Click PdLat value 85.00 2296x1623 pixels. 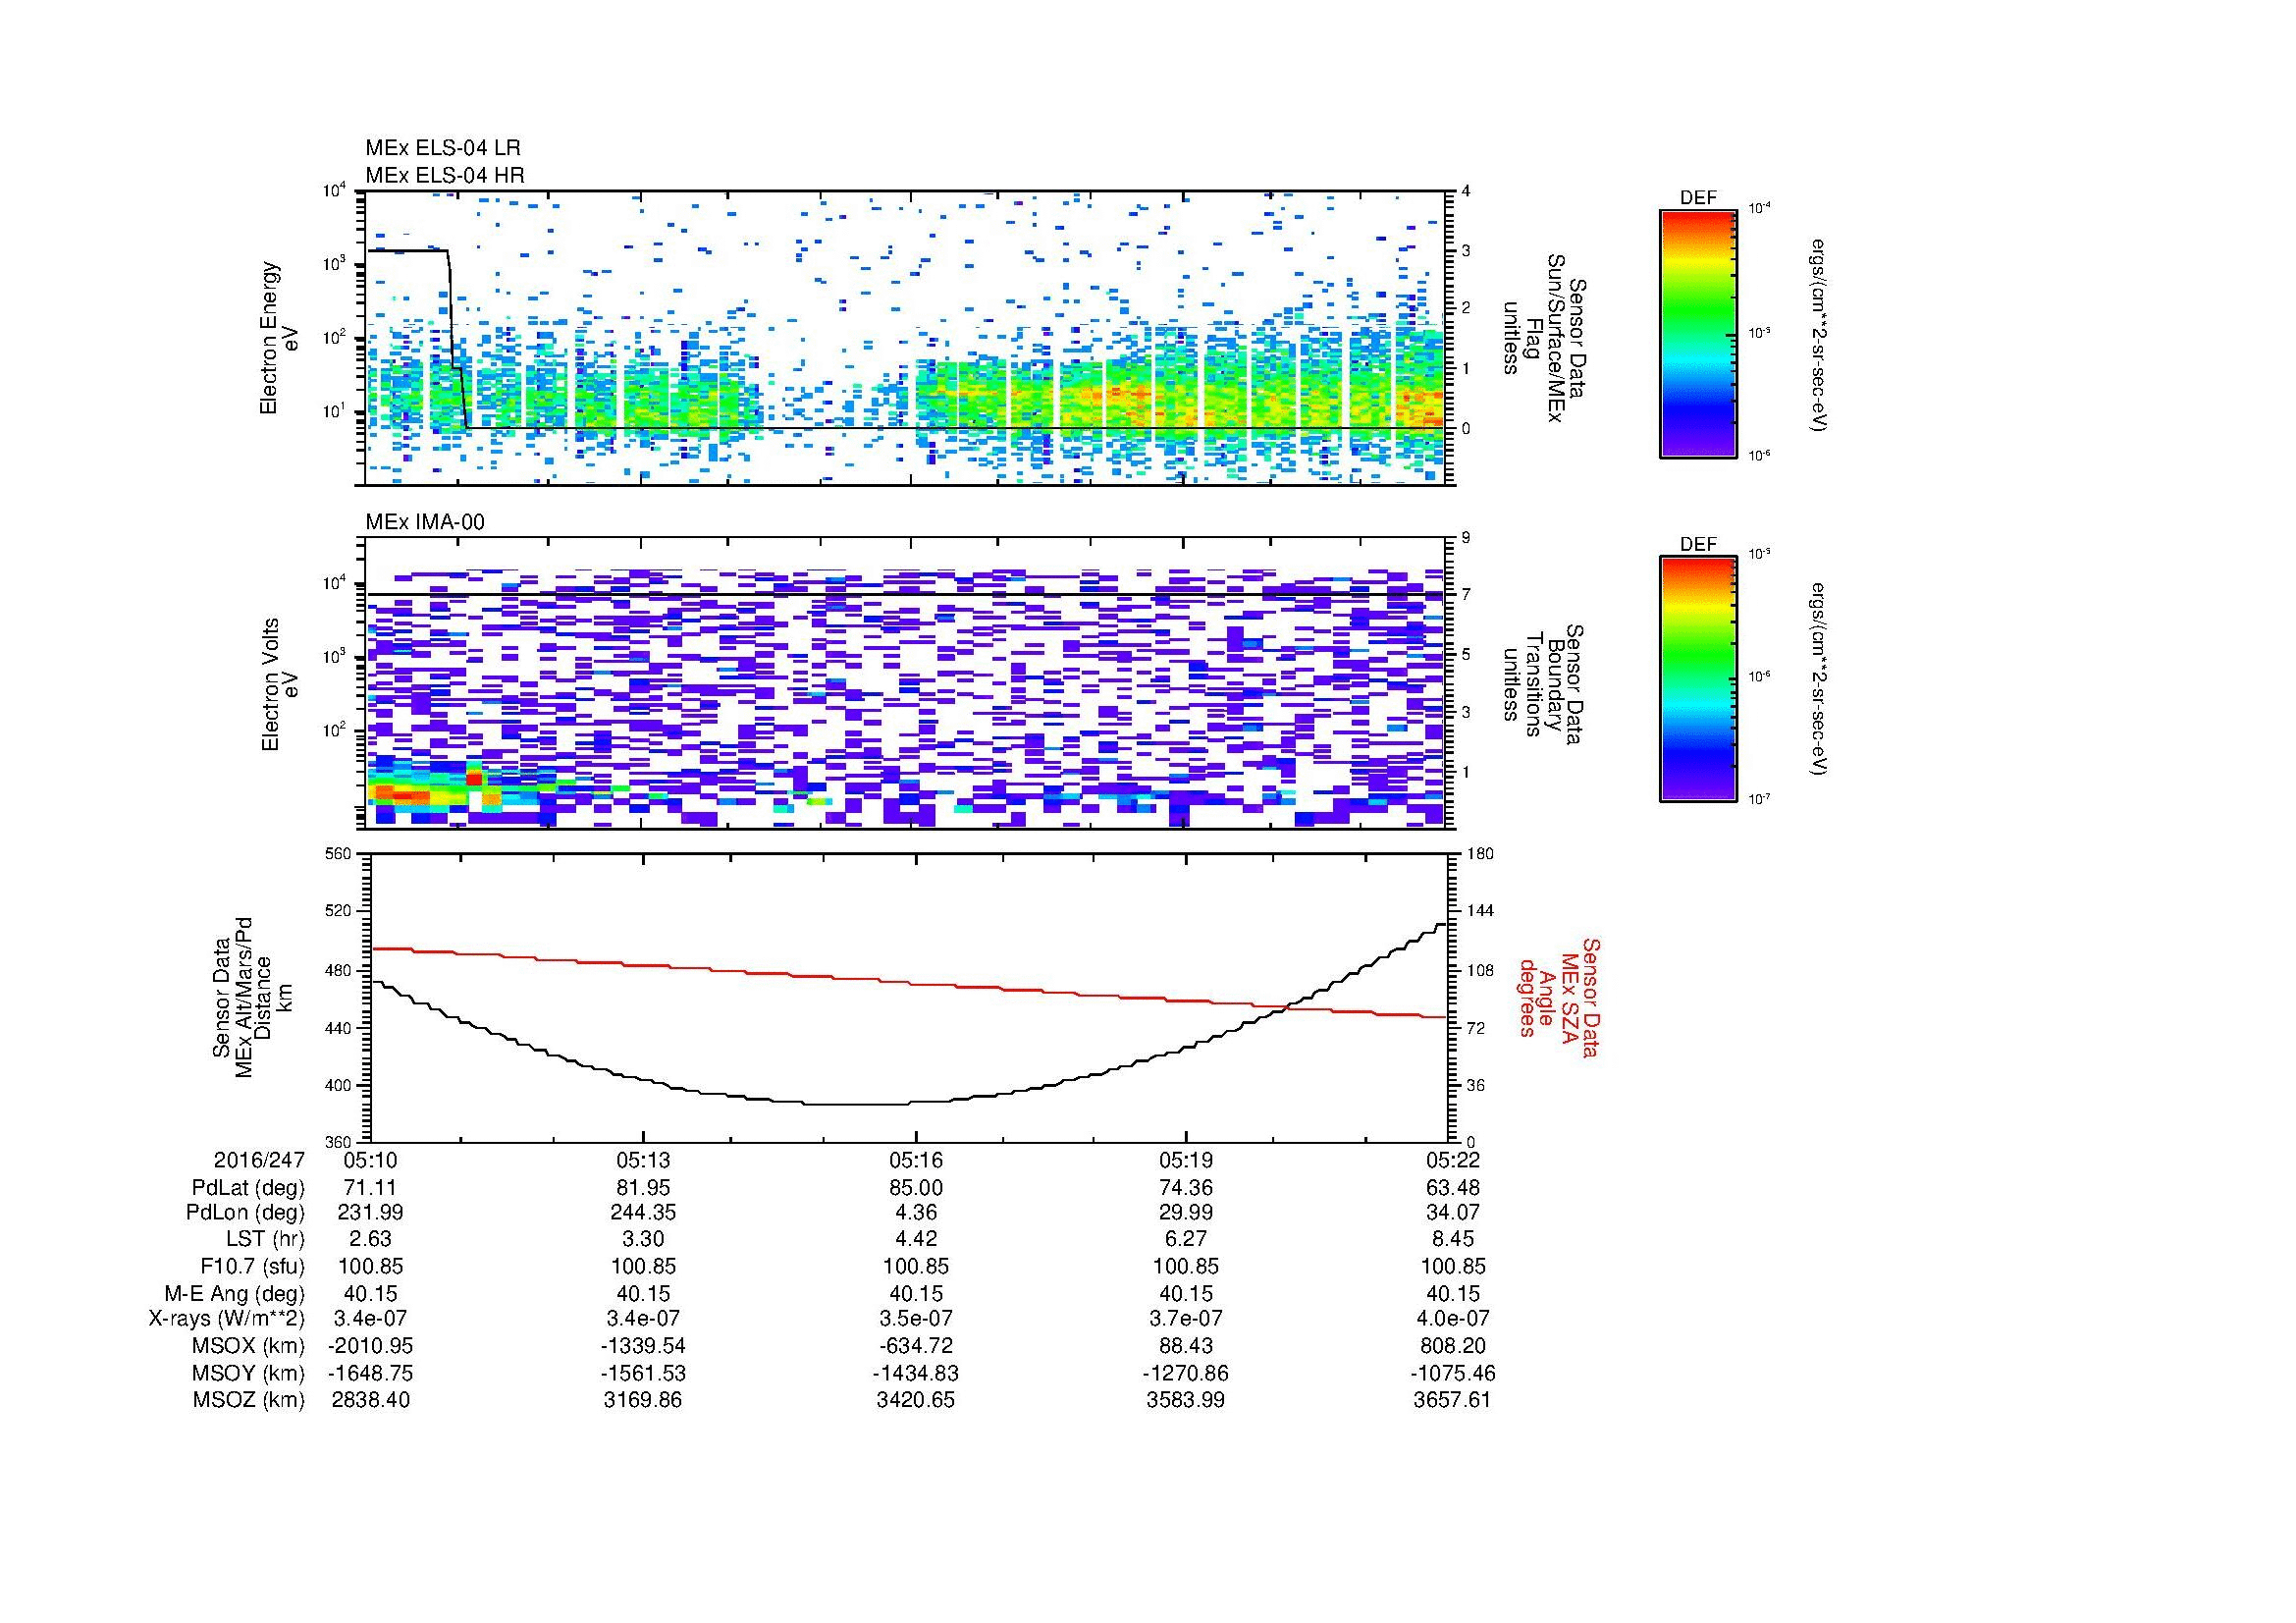click(x=916, y=1188)
